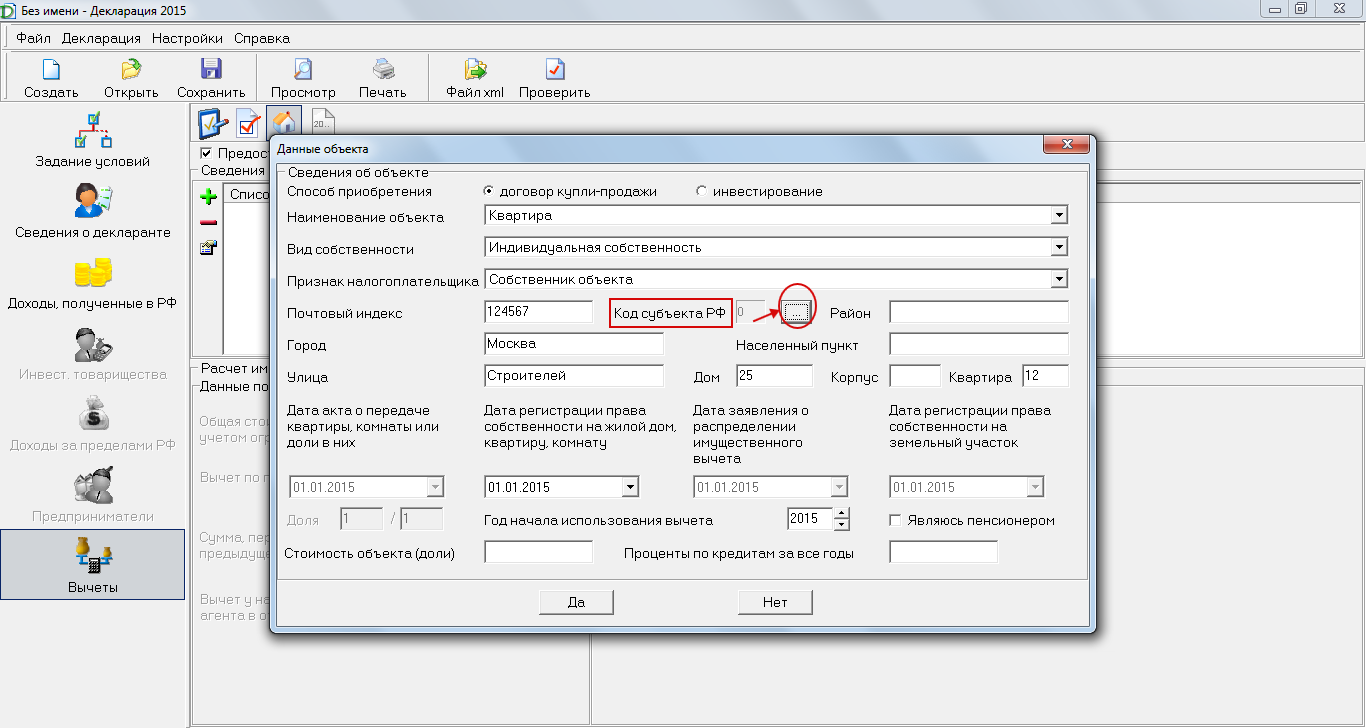Click the Стоимость объекта (доли) input field
Viewport: 1366px width, 728px height.
pos(538,552)
